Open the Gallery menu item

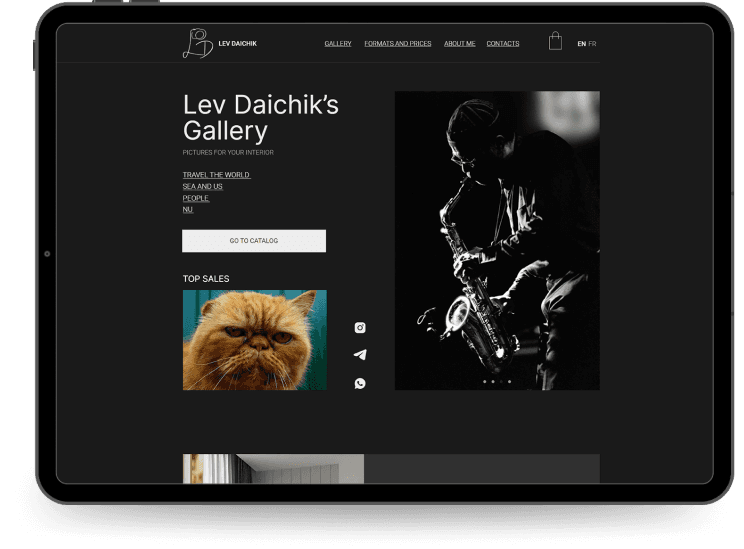click(x=338, y=44)
